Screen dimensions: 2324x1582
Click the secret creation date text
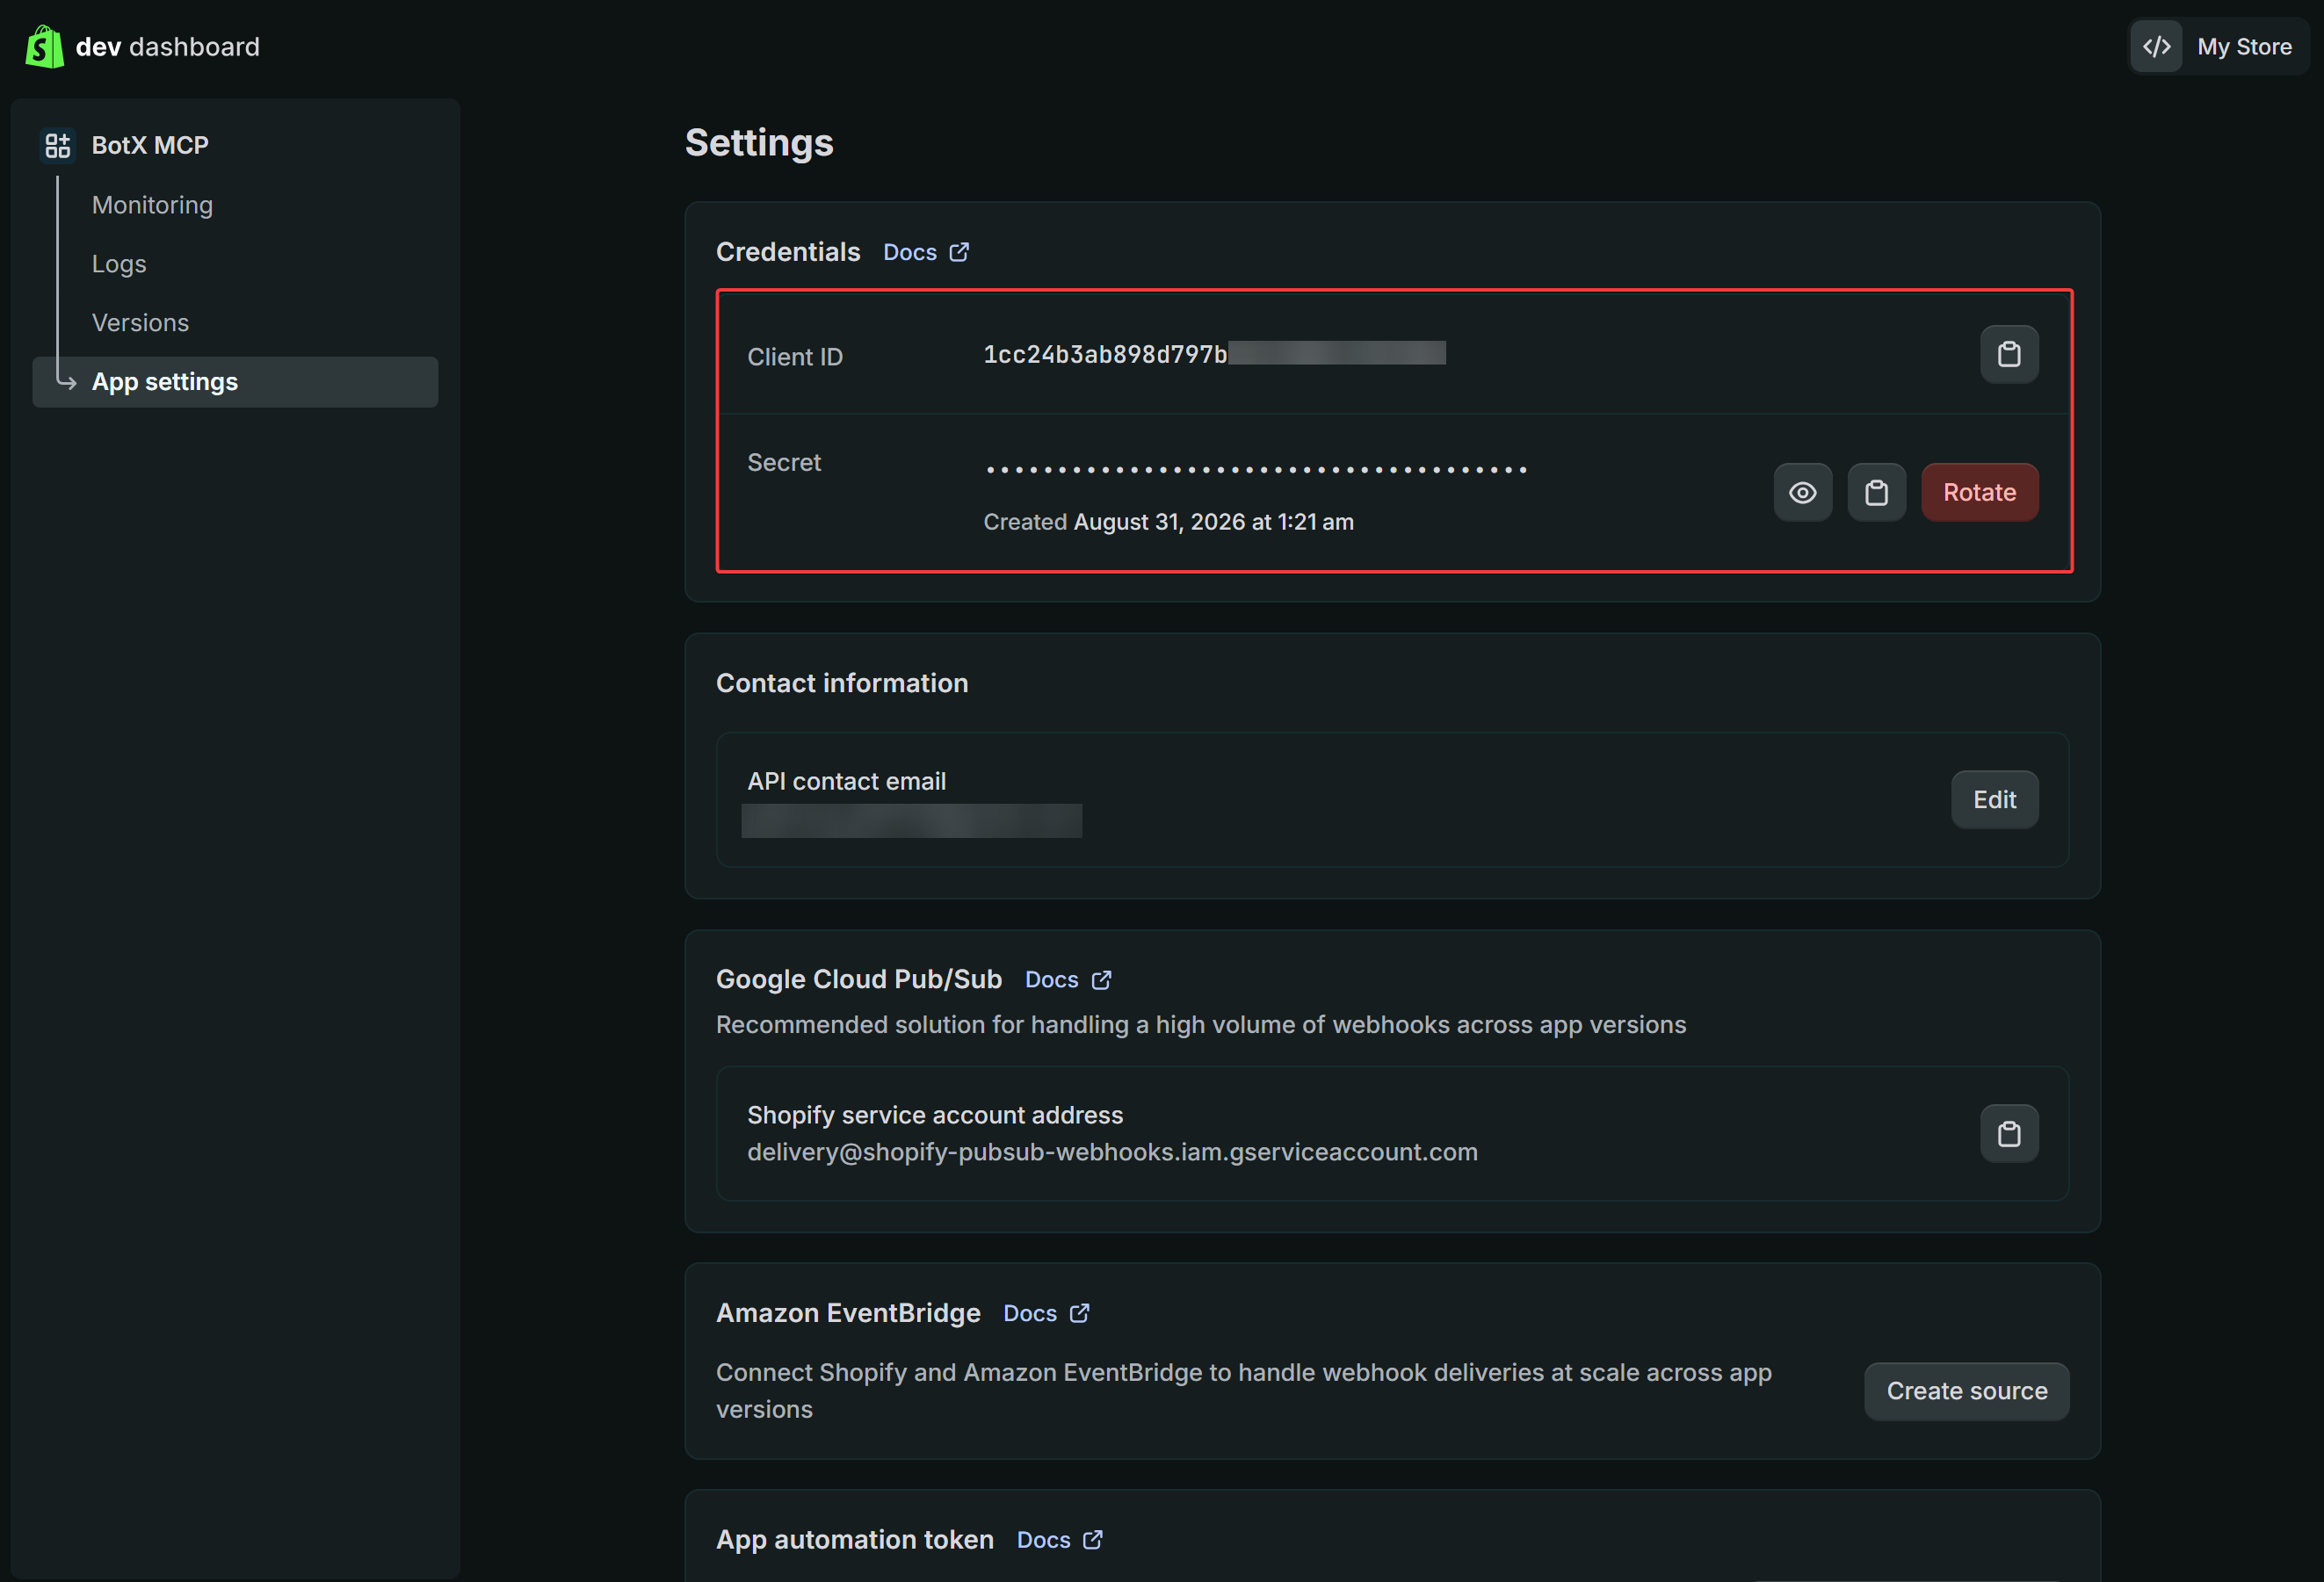pyautogui.click(x=1168, y=522)
